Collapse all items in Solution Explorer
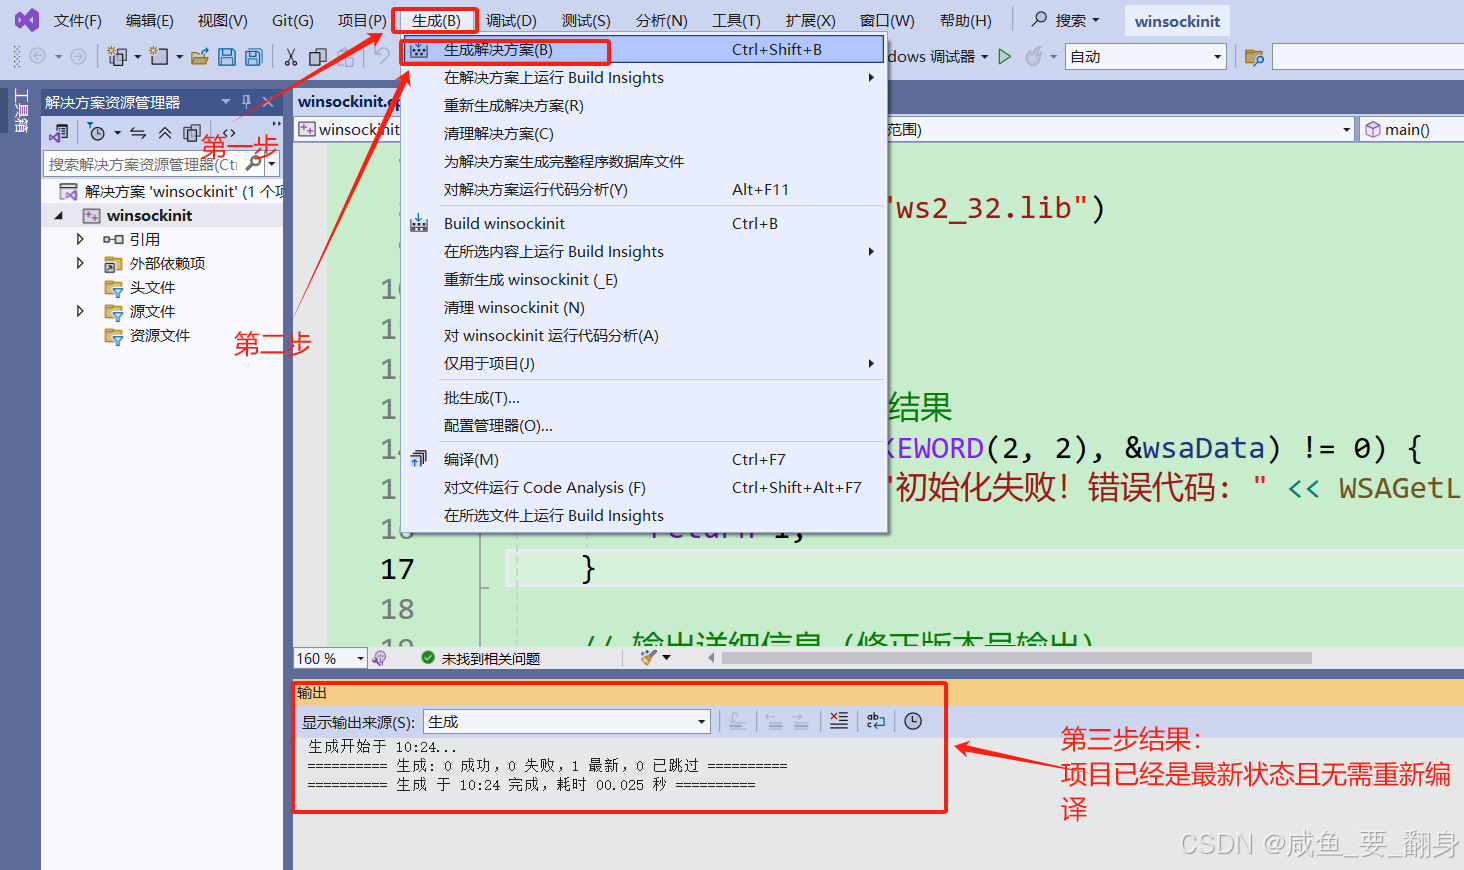Screen dimensions: 1464x870 pyautogui.click(x=165, y=132)
